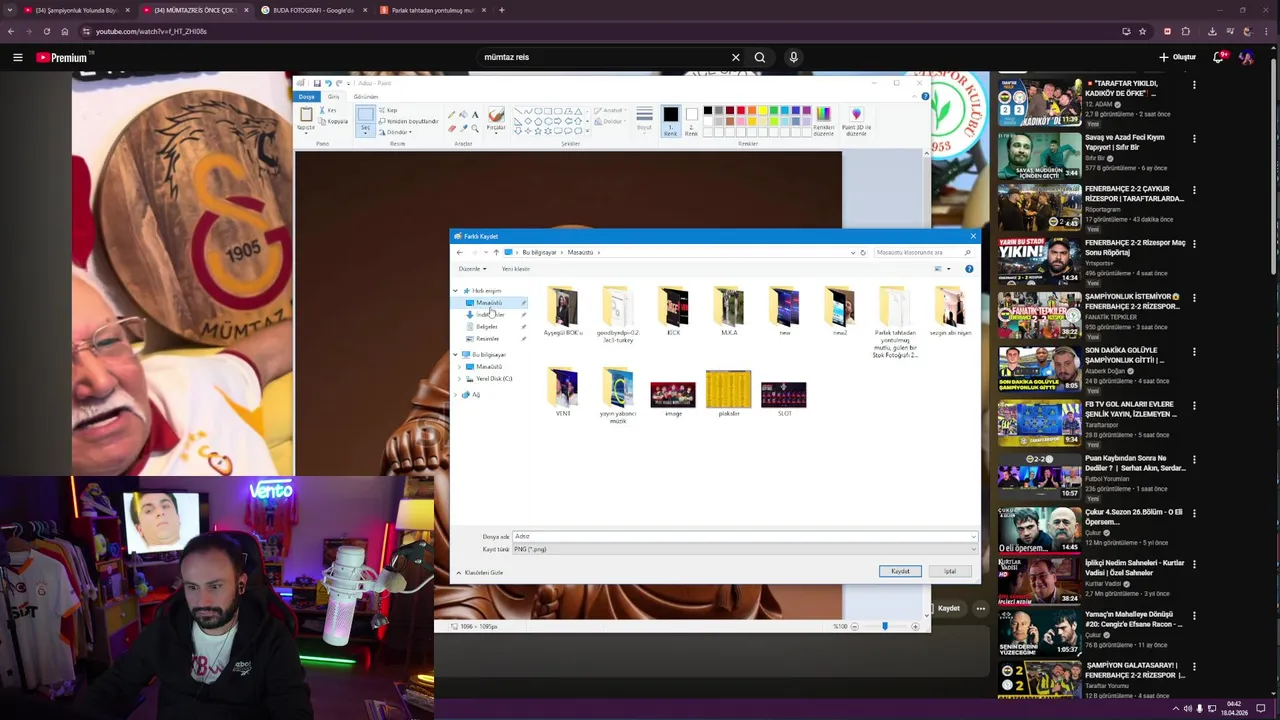The height and width of the screenshot is (720, 1280).
Task: Open the yayın yabancı müzik folder
Action: click(618, 396)
